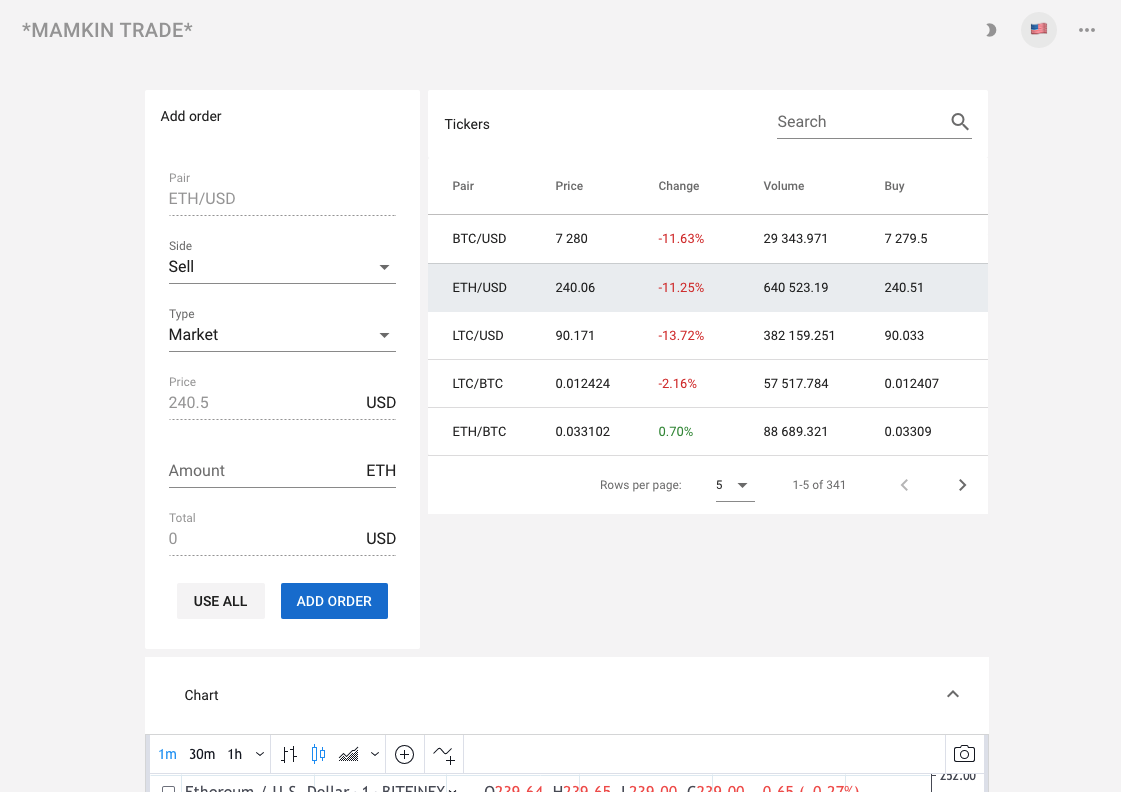Switch chart to 1m interval
Screen dimensions: 1121x792
[167, 754]
